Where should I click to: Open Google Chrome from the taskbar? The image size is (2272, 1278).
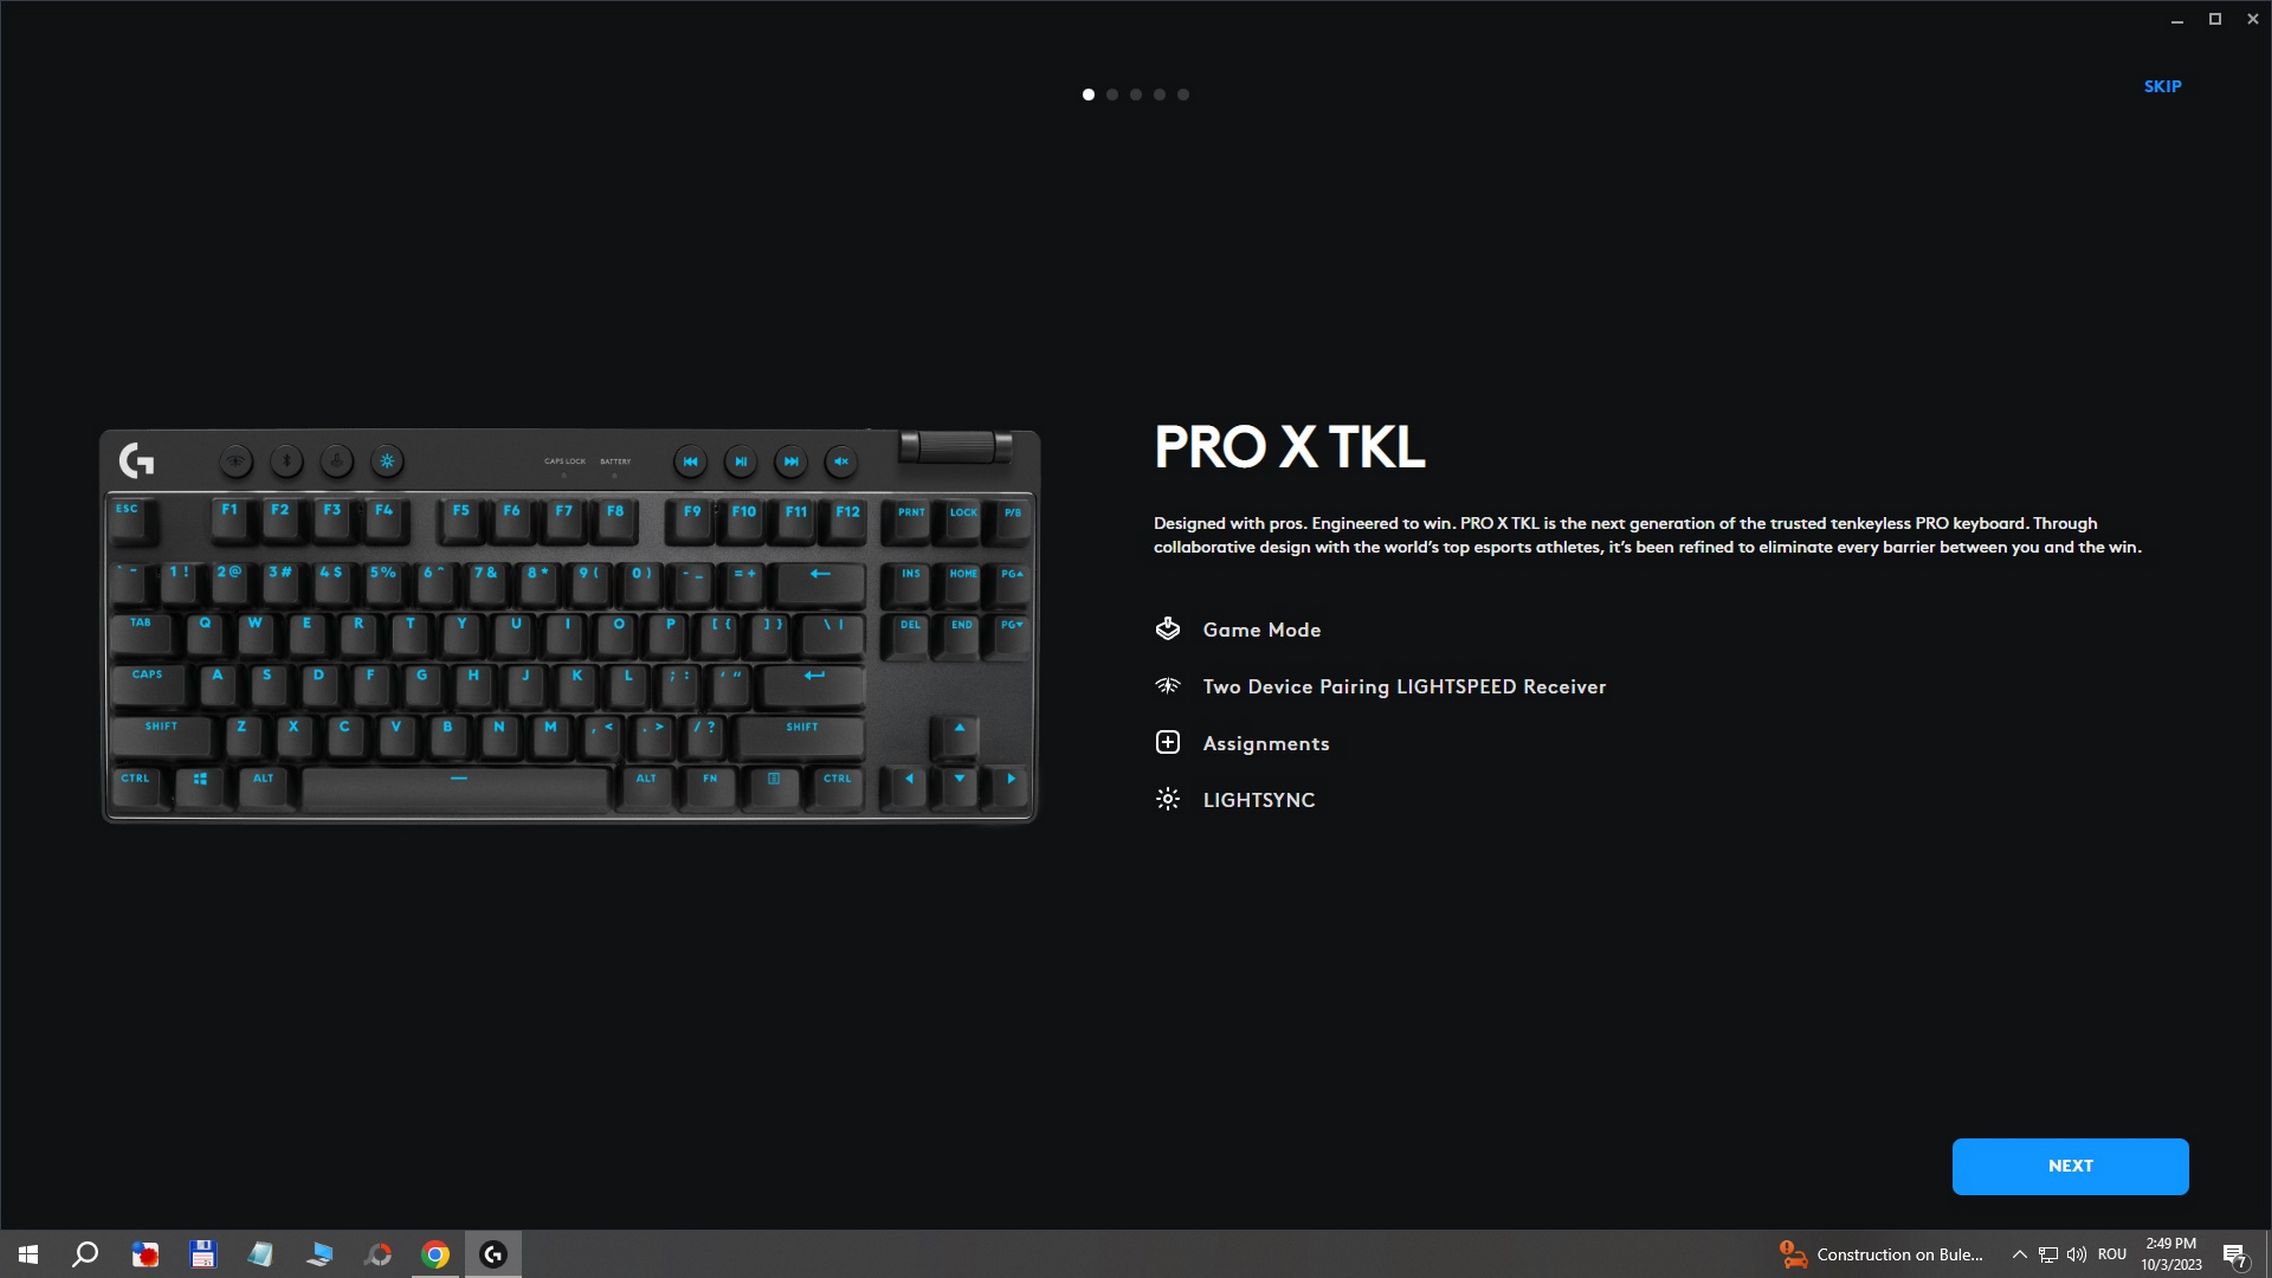click(435, 1254)
